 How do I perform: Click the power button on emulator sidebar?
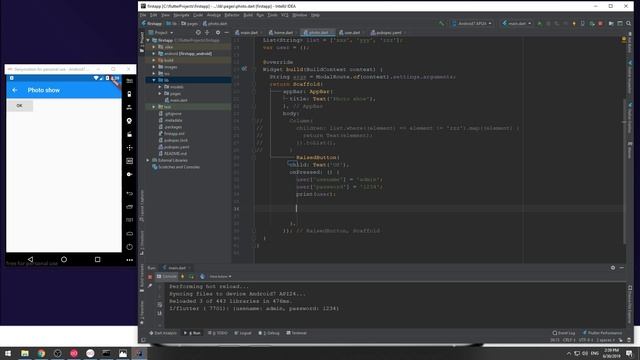click(x=129, y=247)
